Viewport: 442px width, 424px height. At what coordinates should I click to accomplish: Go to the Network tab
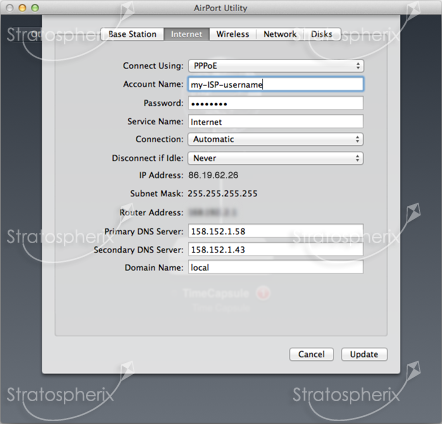(x=280, y=34)
